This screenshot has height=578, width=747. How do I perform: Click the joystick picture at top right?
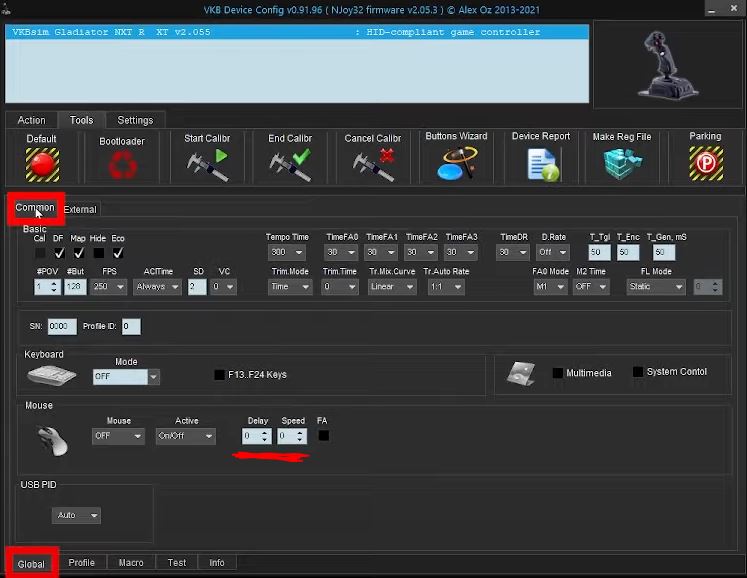tap(667, 65)
